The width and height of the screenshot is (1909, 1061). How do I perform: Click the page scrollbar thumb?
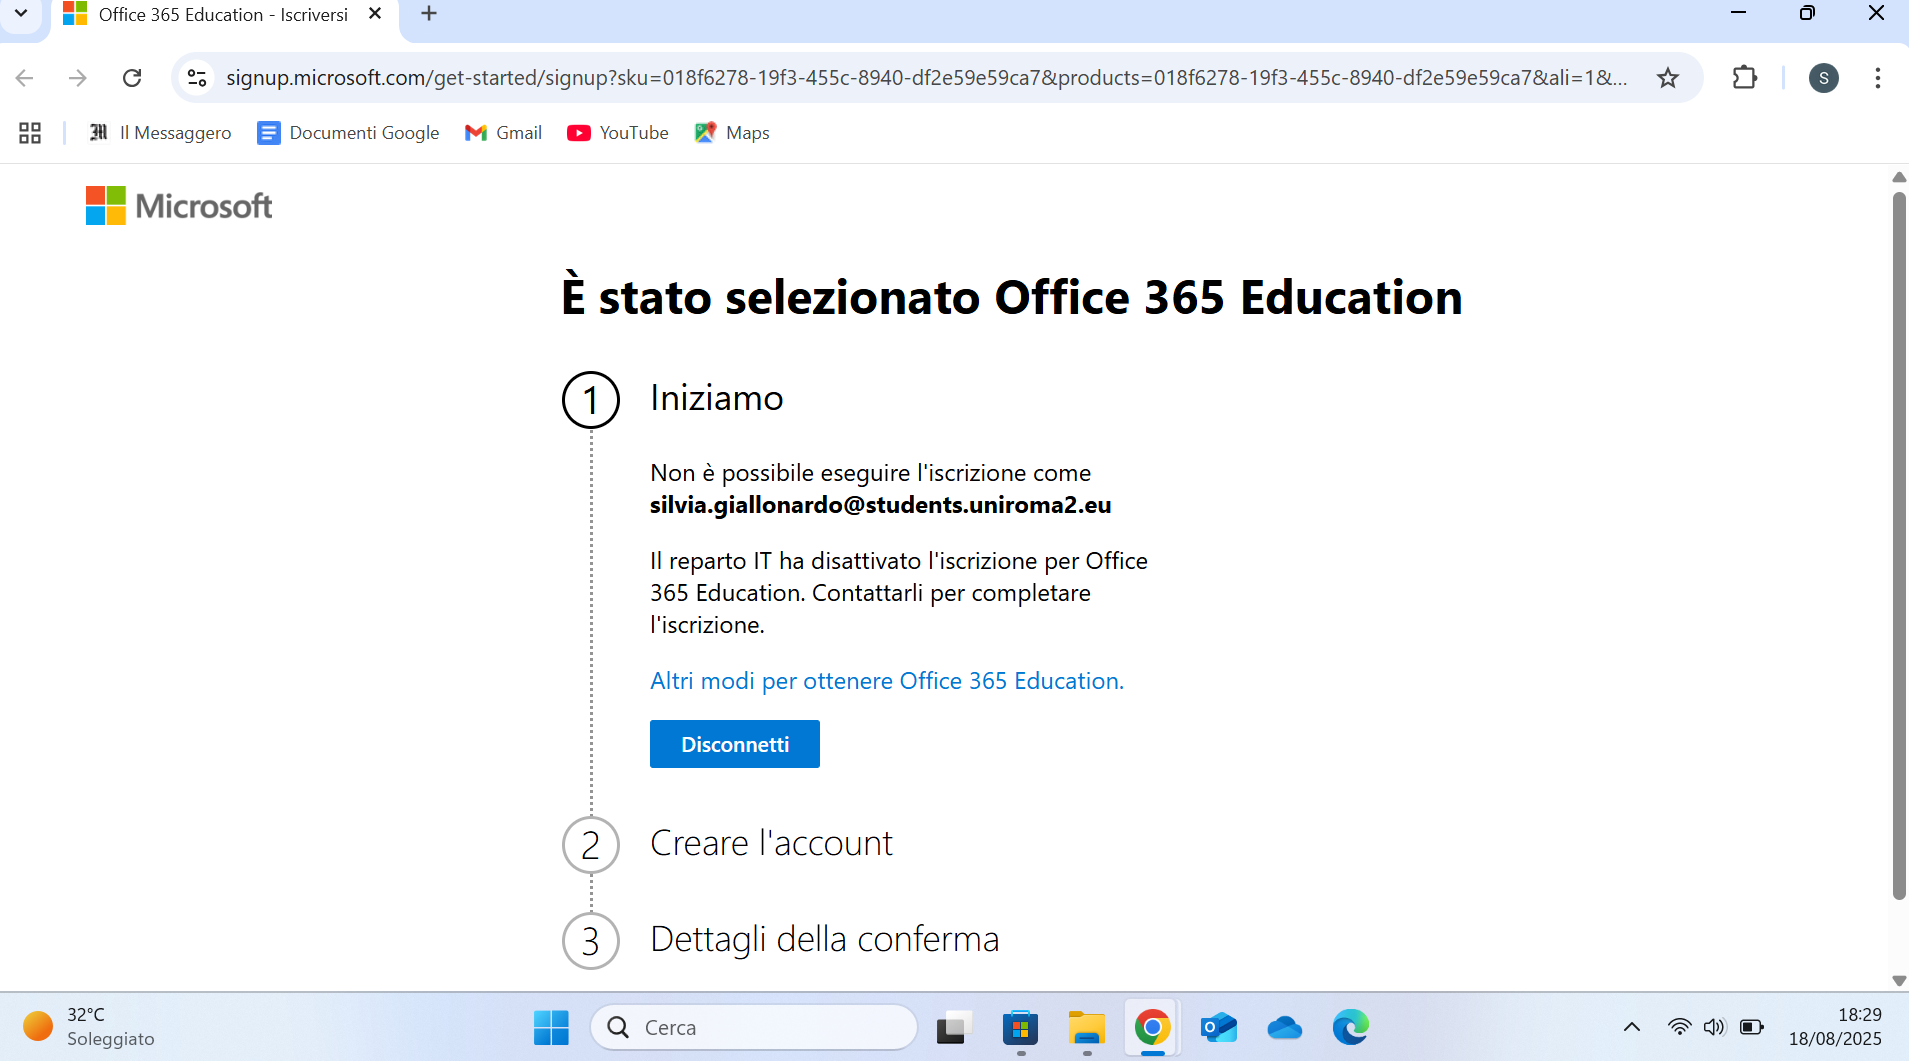[x=1899, y=545]
